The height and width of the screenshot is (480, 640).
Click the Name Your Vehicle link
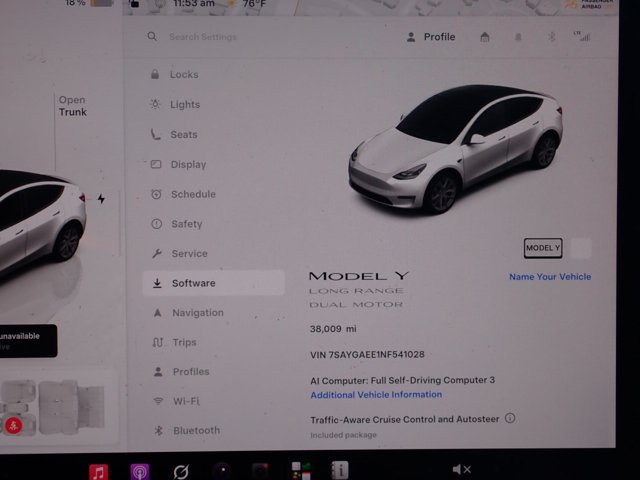[550, 277]
